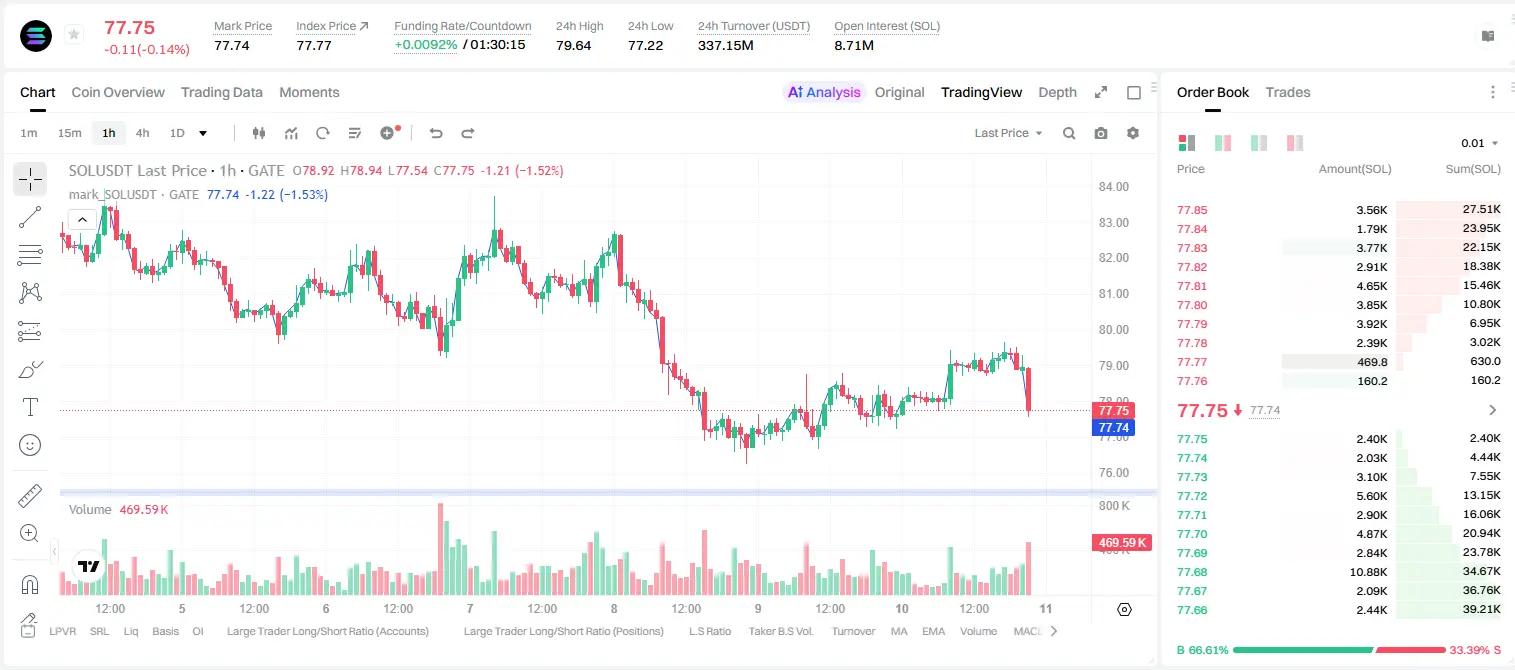Select the ruler measure tool
This screenshot has height=670, width=1515.
pos(30,496)
